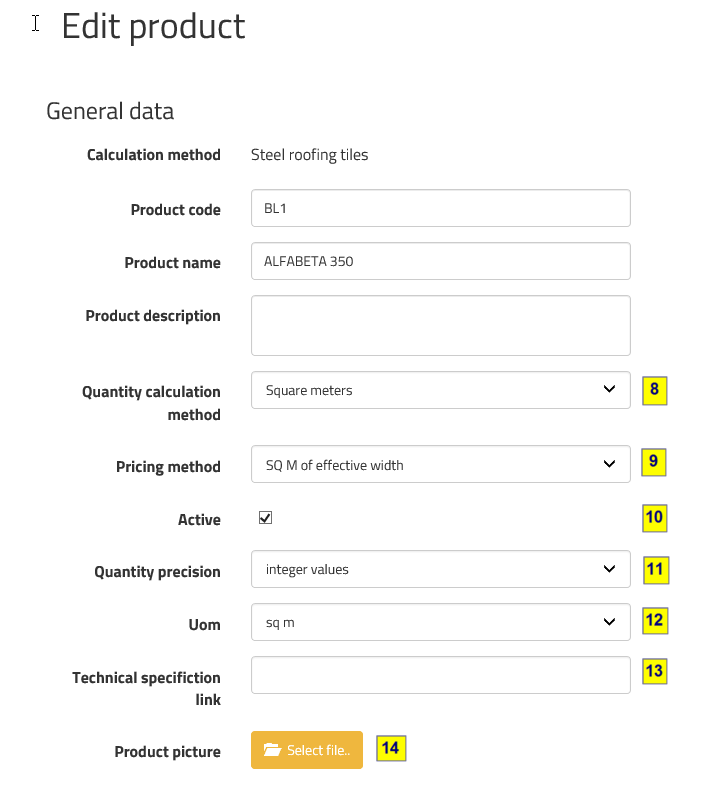
Task: Focus the Product code field
Action: coord(440,208)
